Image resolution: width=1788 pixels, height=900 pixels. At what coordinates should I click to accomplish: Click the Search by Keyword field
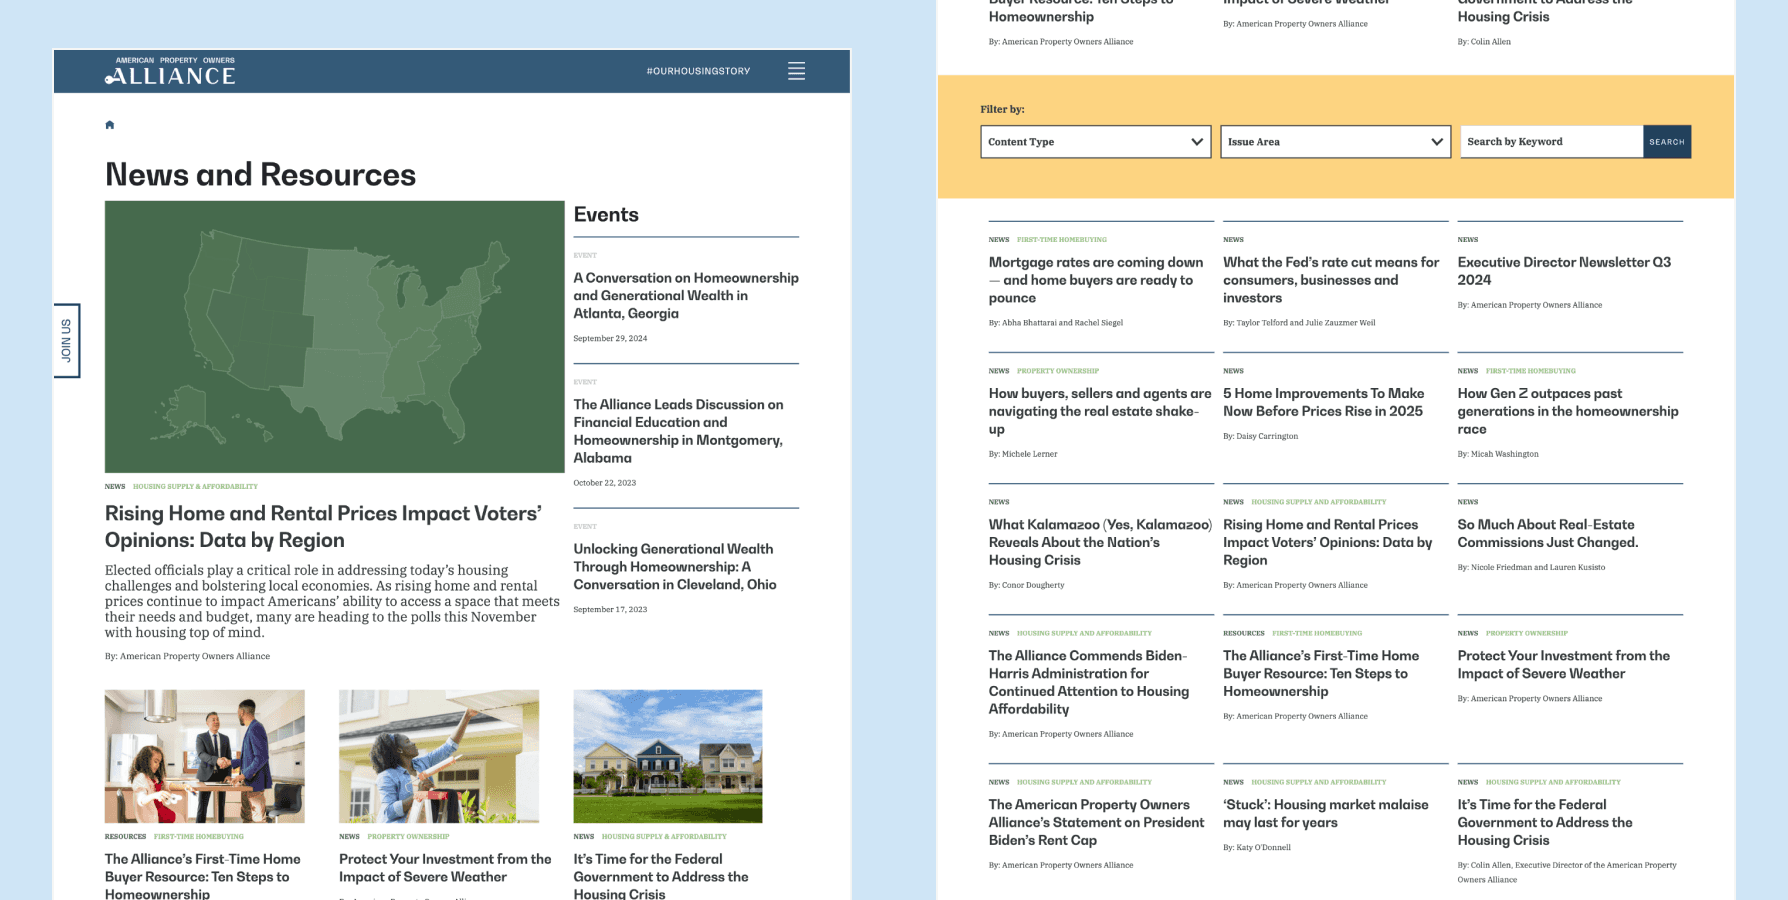tap(1551, 142)
